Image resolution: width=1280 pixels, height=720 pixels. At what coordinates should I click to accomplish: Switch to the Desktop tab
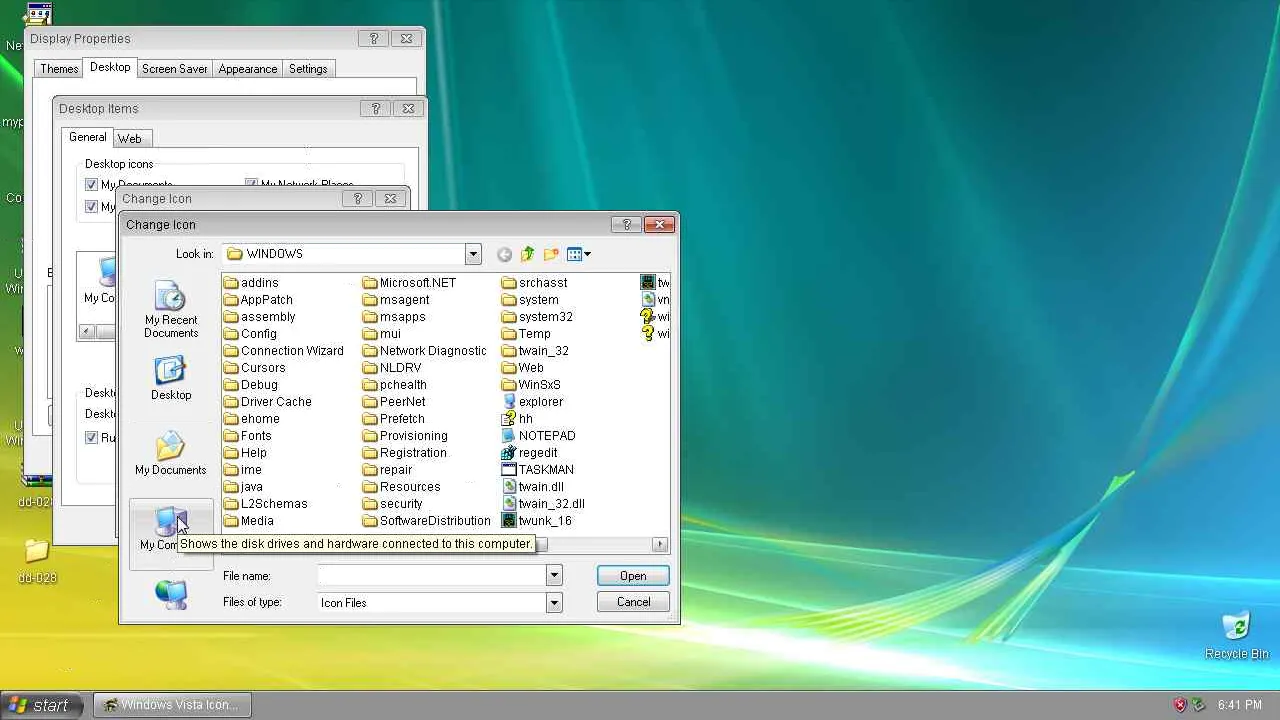point(110,67)
